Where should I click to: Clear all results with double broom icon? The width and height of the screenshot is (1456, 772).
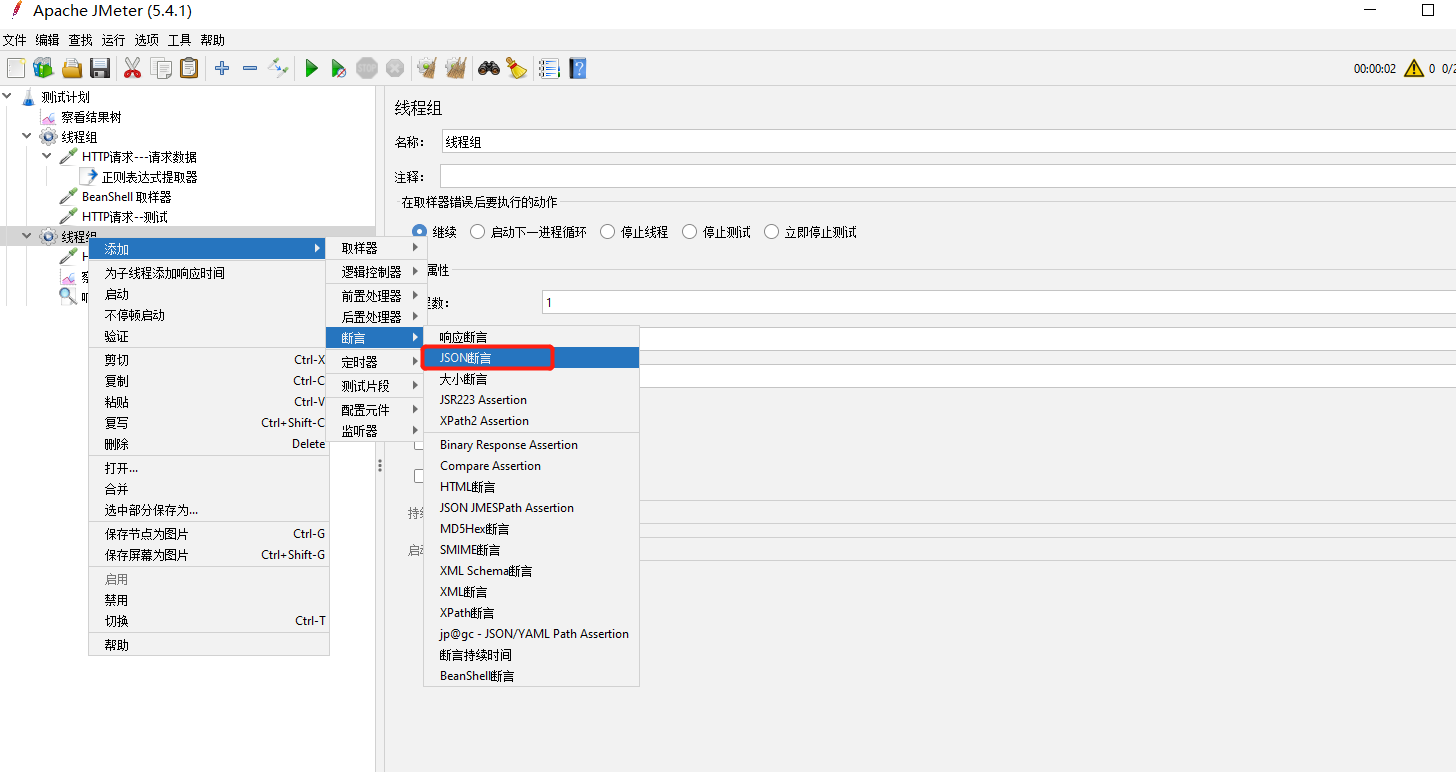456,68
